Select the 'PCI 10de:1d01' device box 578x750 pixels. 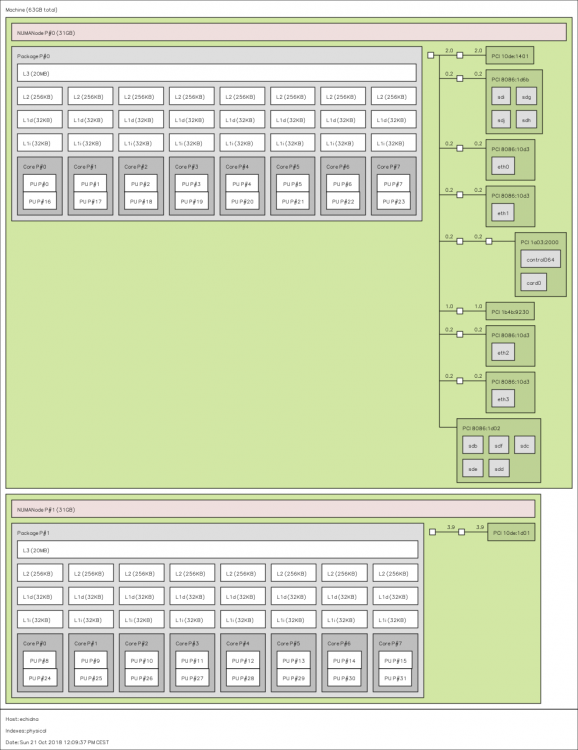(511, 532)
